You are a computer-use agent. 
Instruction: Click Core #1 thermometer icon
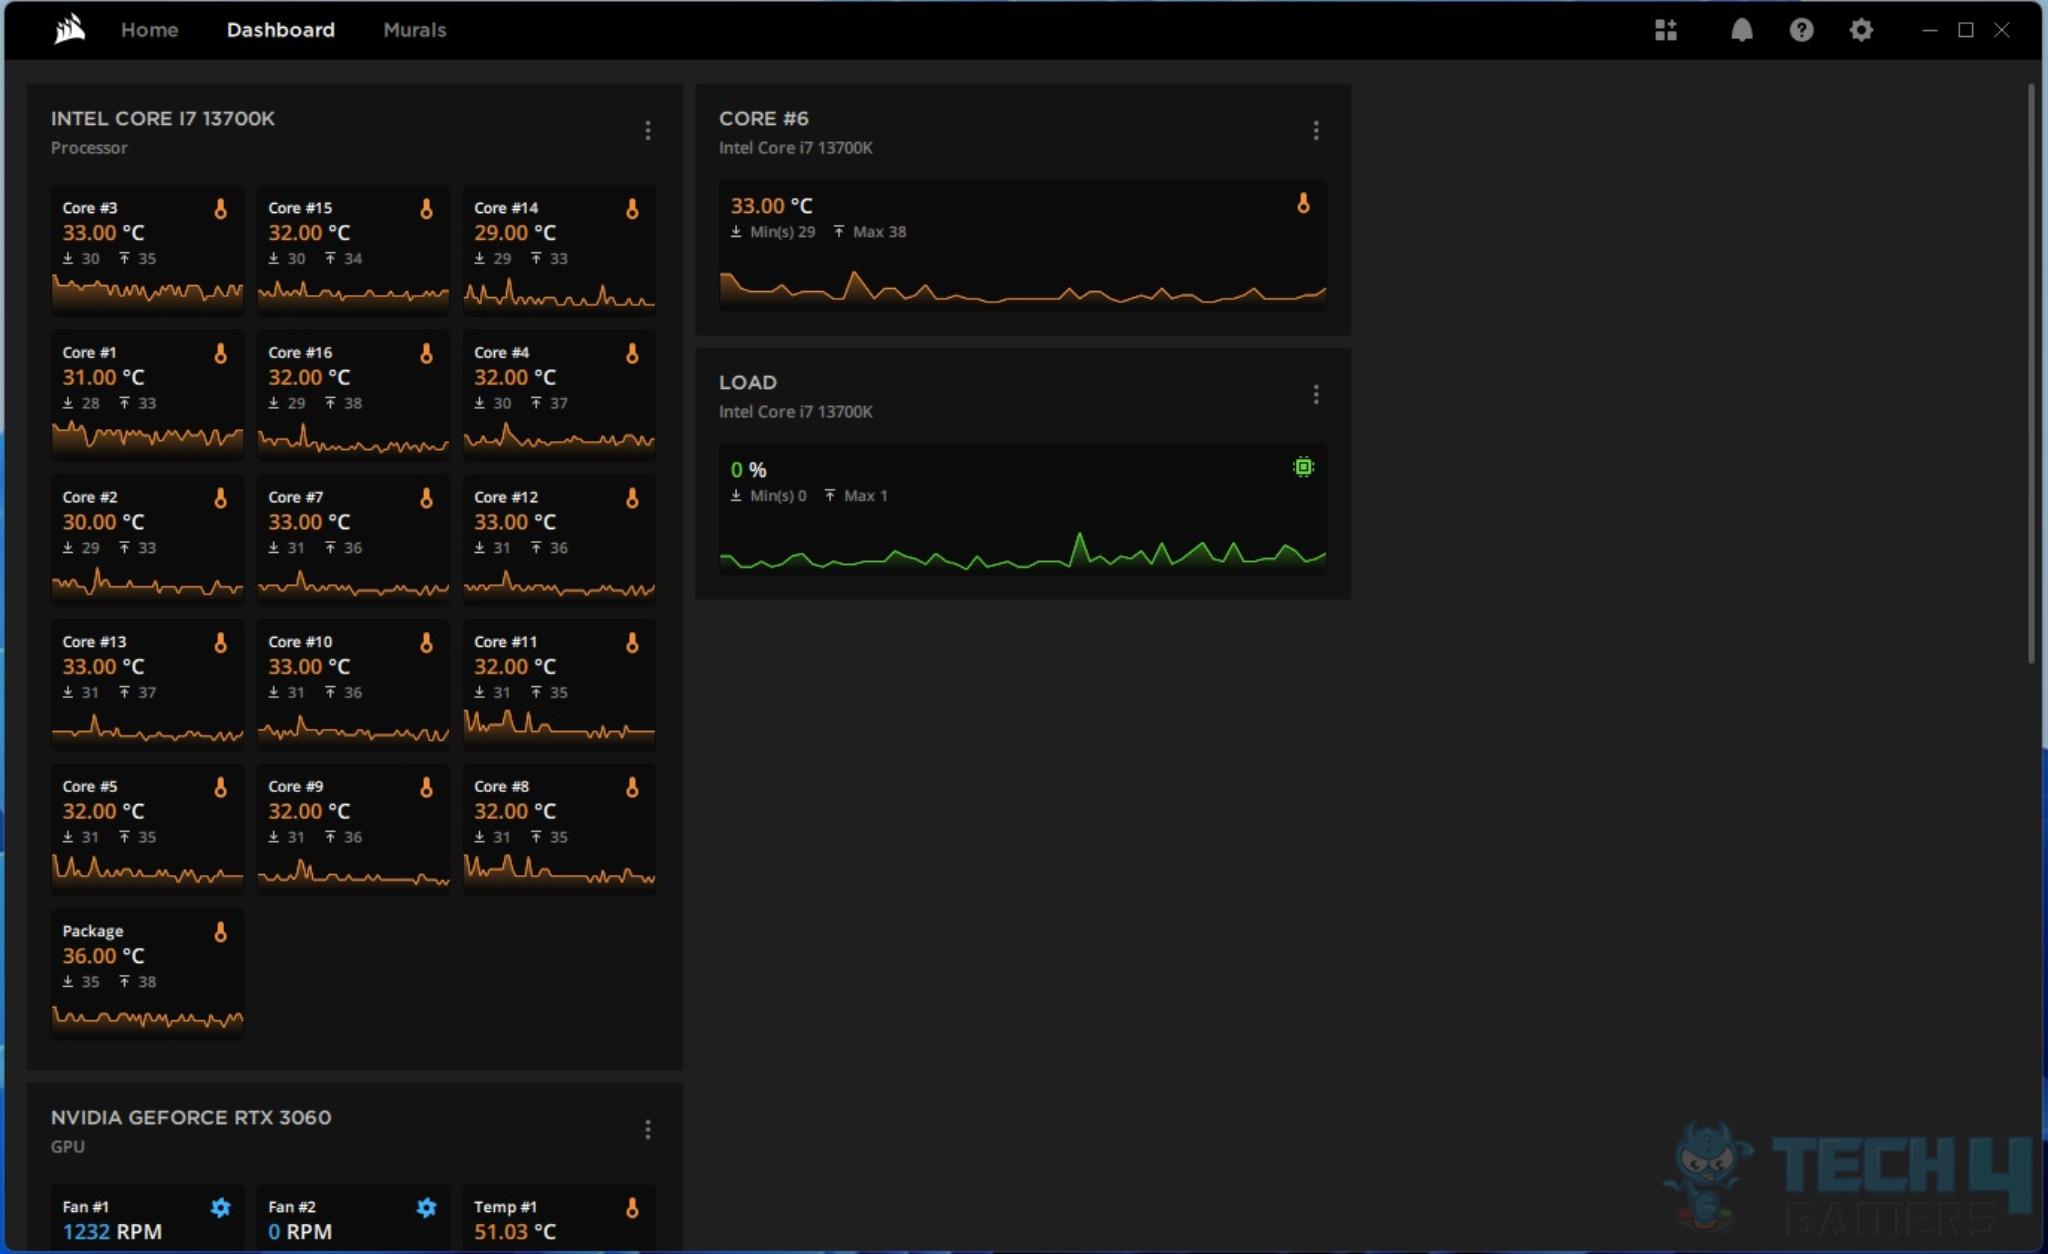tap(220, 354)
